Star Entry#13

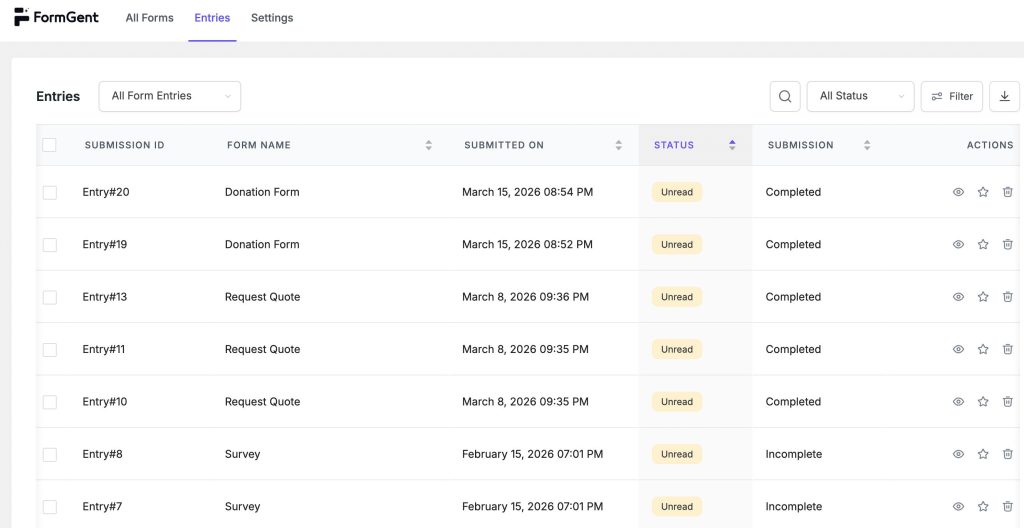point(983,297)
